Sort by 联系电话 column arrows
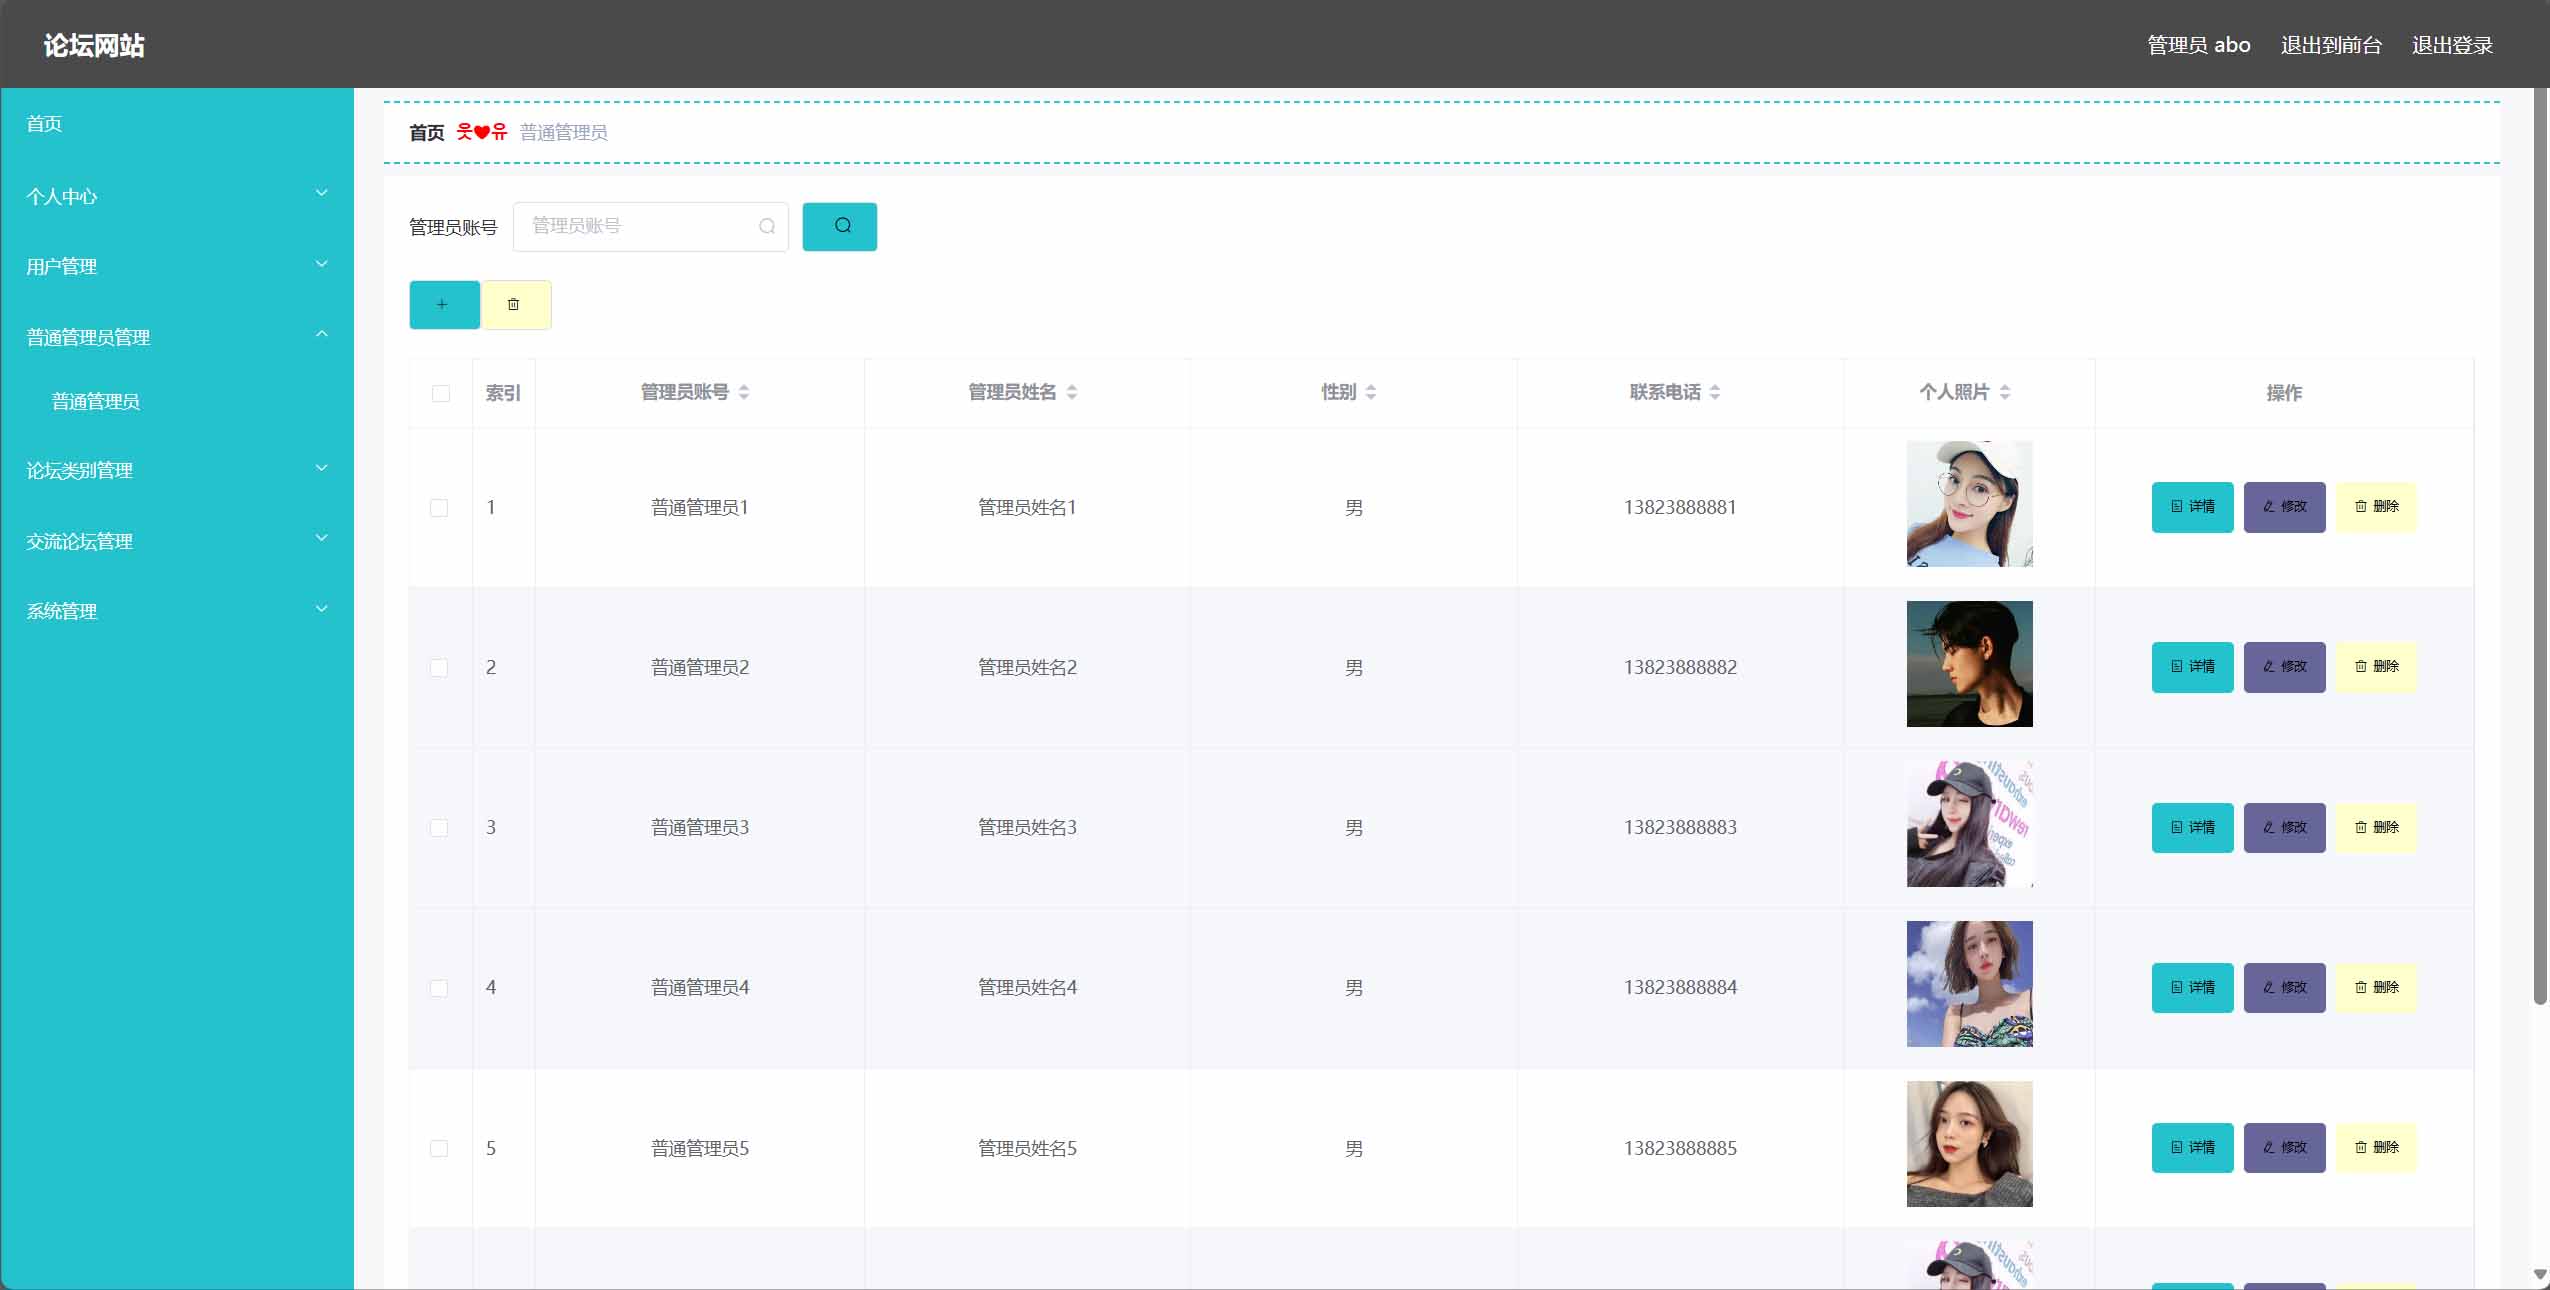Screen dimensions: 2550x1290 coord(1715,392)
